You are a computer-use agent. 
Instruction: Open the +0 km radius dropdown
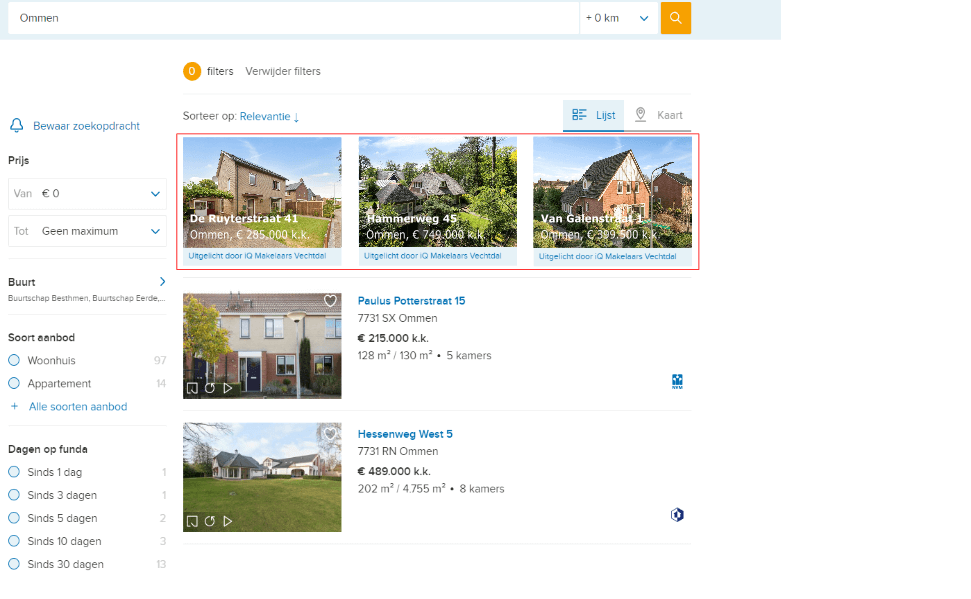tap(618, 18)
